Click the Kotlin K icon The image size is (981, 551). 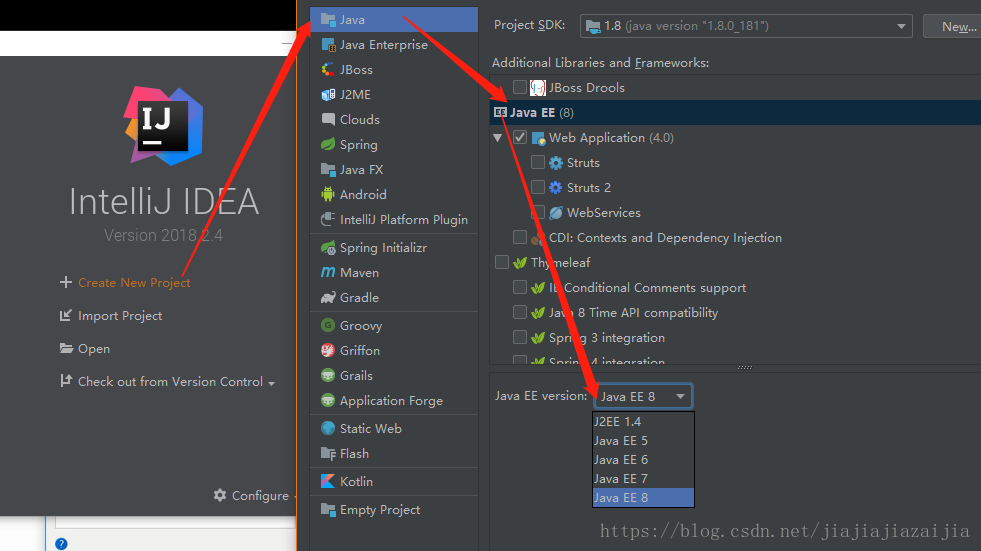[328, 481]
